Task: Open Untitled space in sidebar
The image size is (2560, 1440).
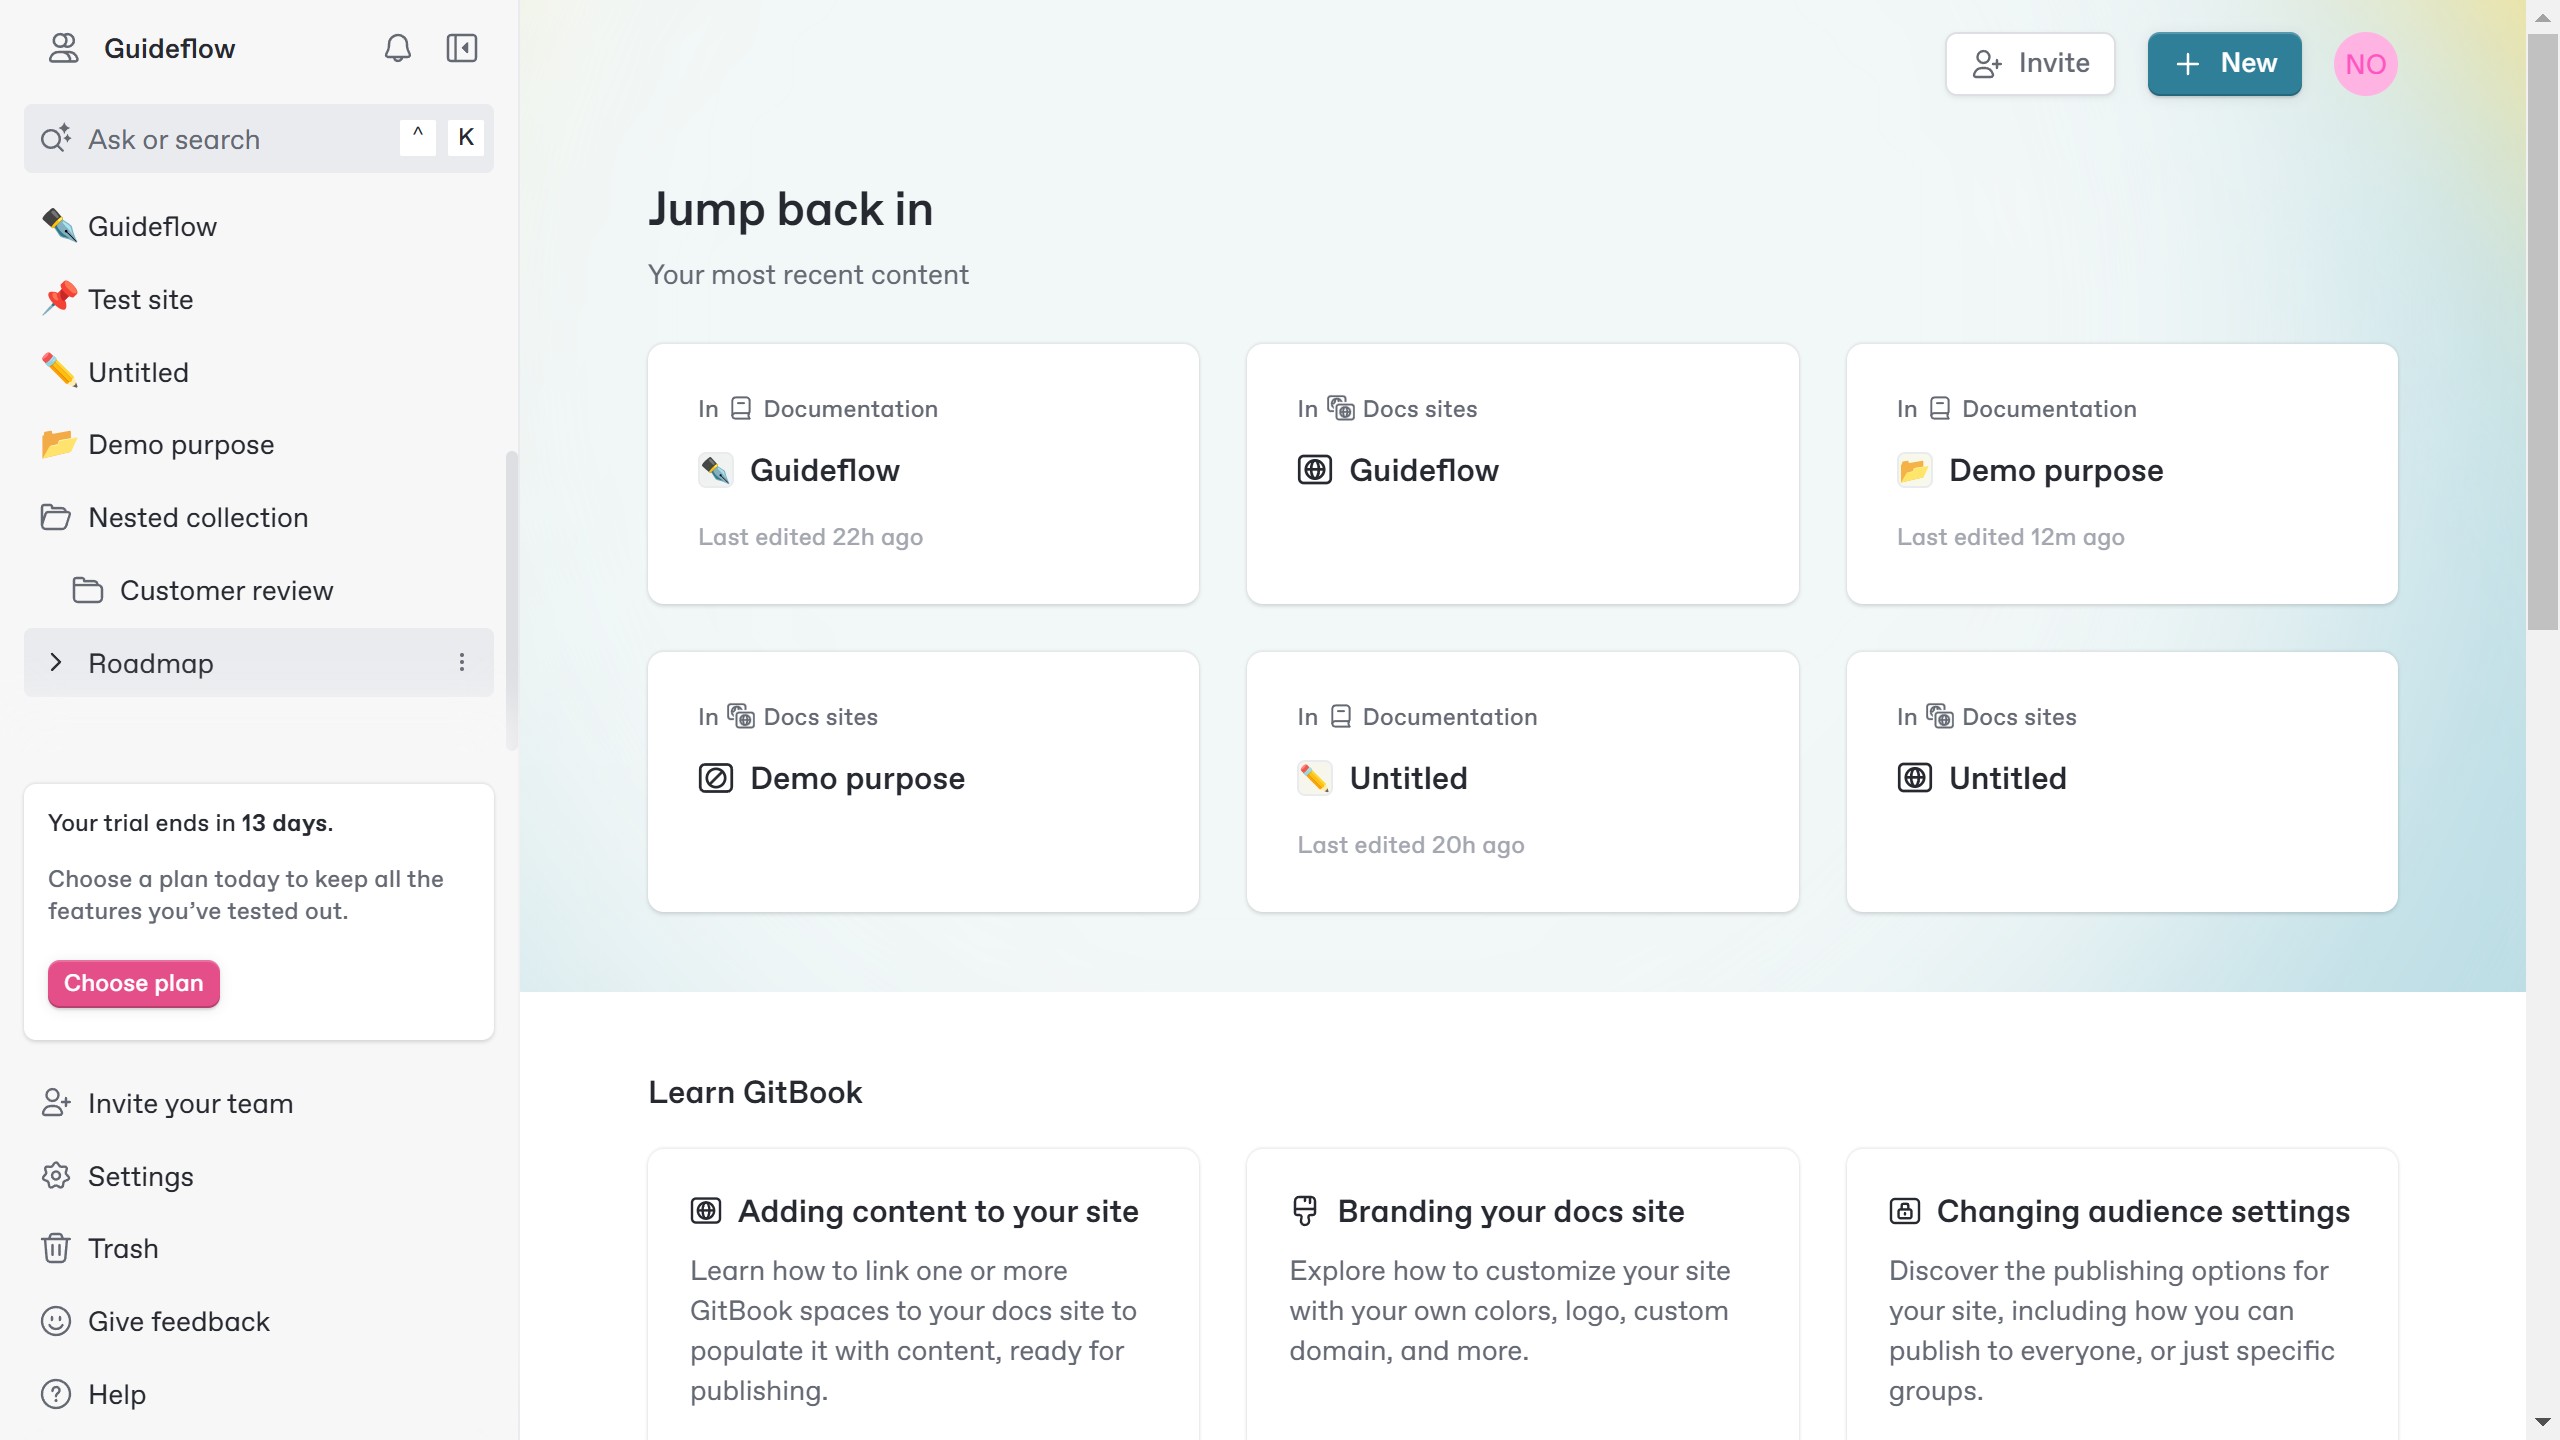Action: (x=259, y=372)
